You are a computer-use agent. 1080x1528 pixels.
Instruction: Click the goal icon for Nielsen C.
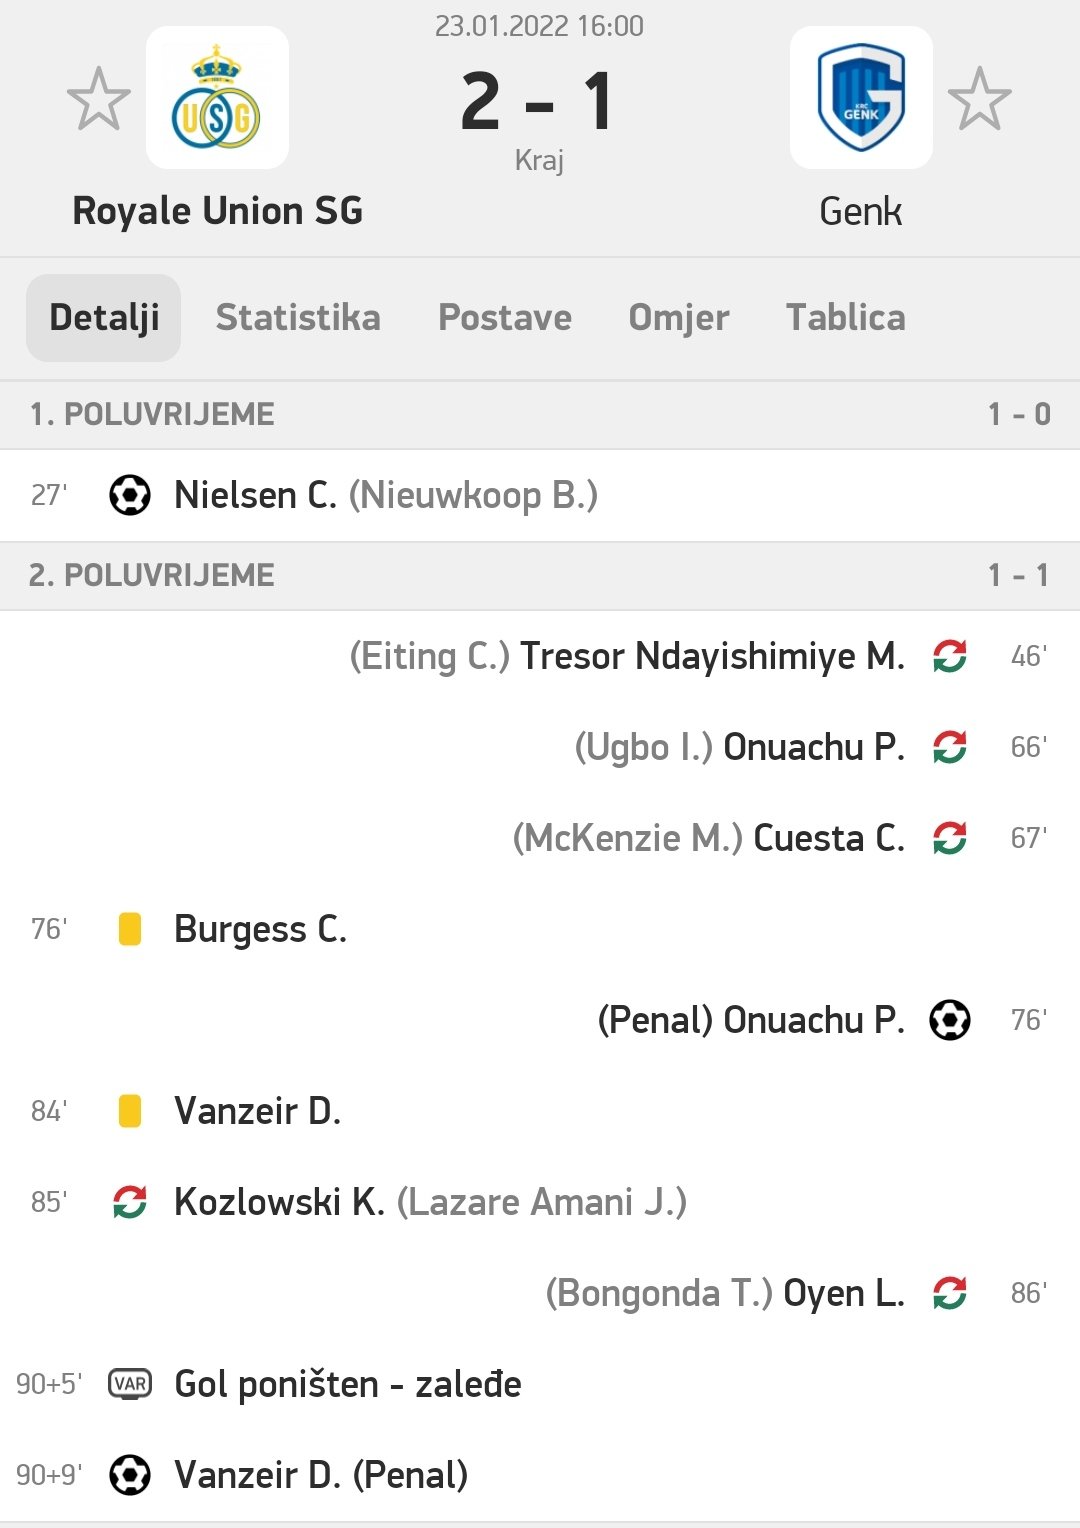[x=129, y=495]
